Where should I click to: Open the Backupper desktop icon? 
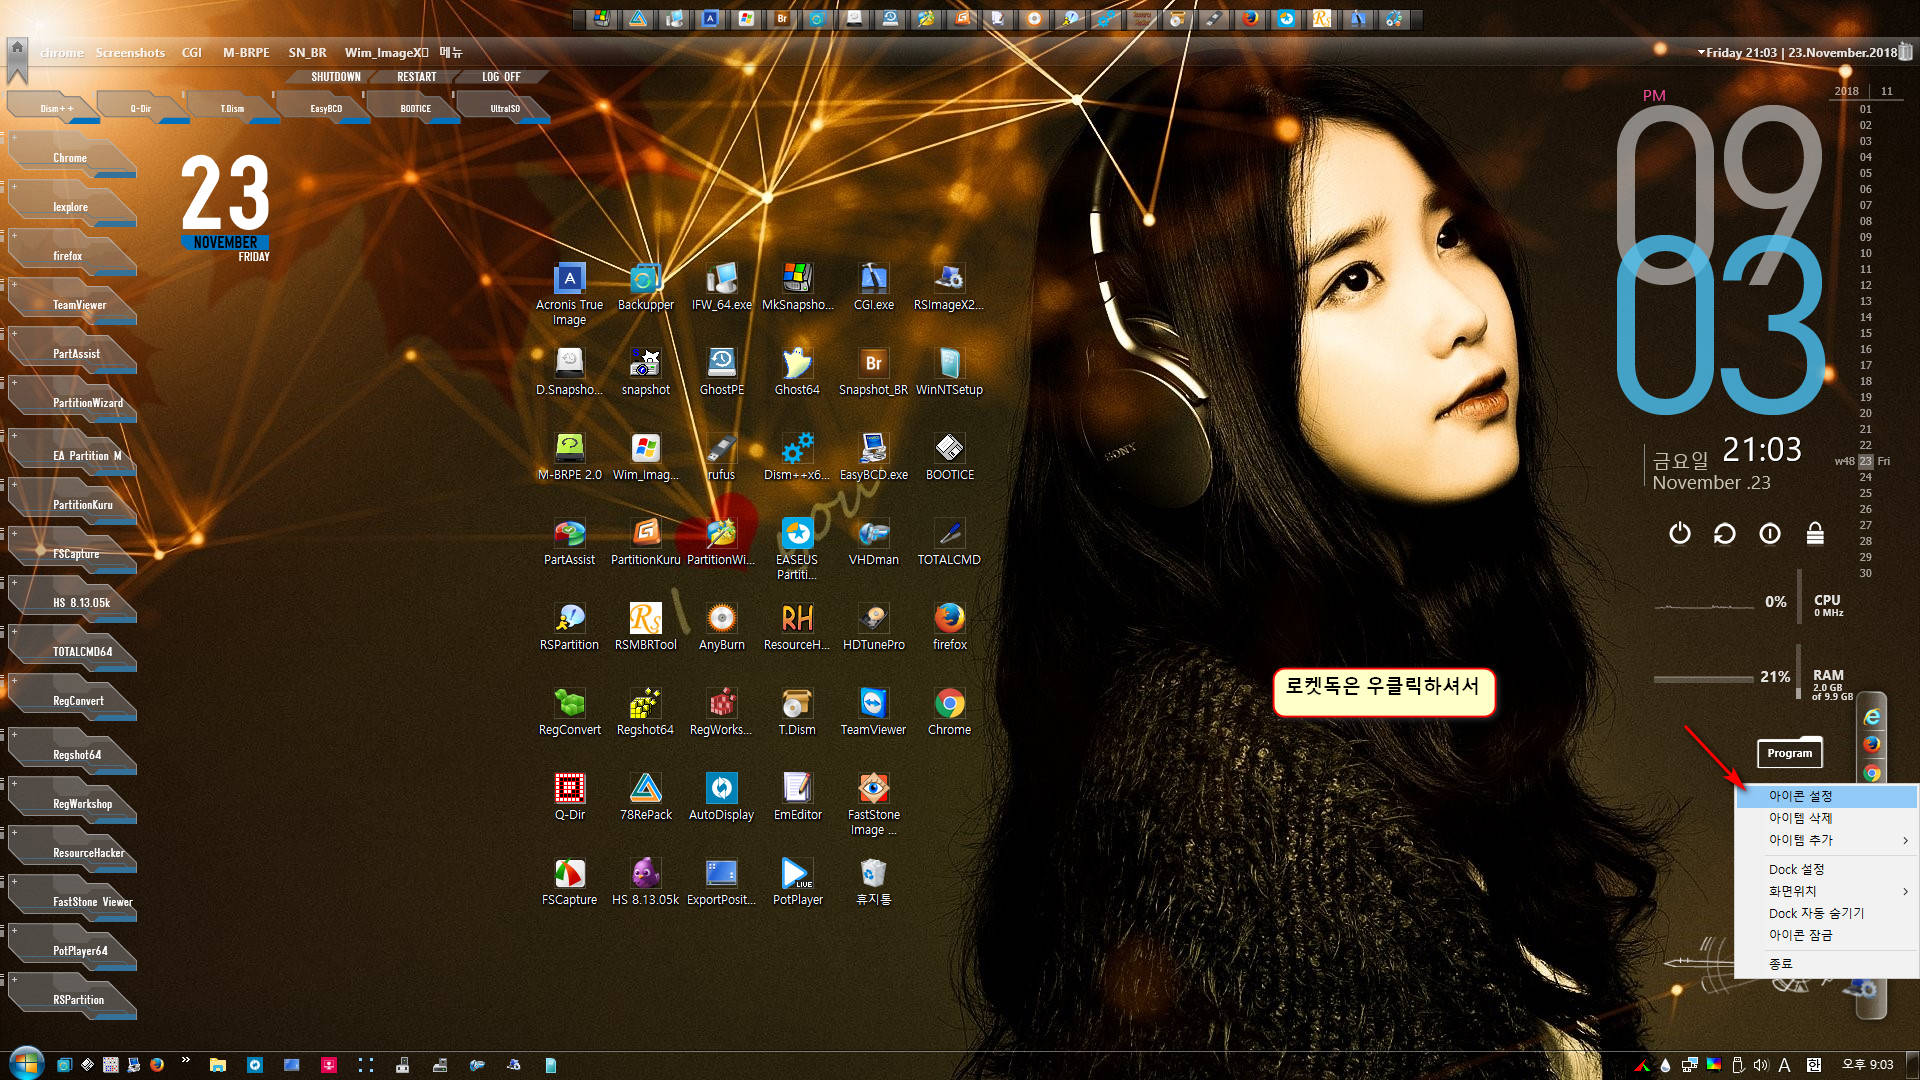(x=645, y=286)
